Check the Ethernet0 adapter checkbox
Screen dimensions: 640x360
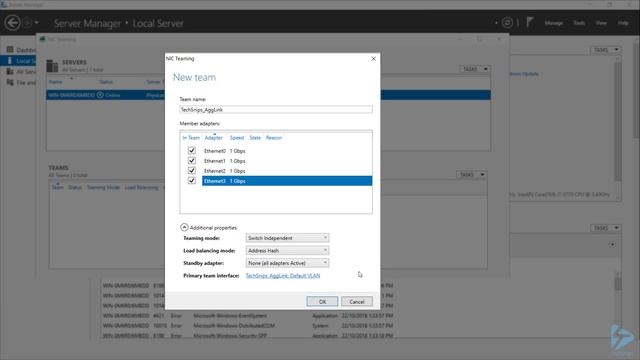click(191, 151)
